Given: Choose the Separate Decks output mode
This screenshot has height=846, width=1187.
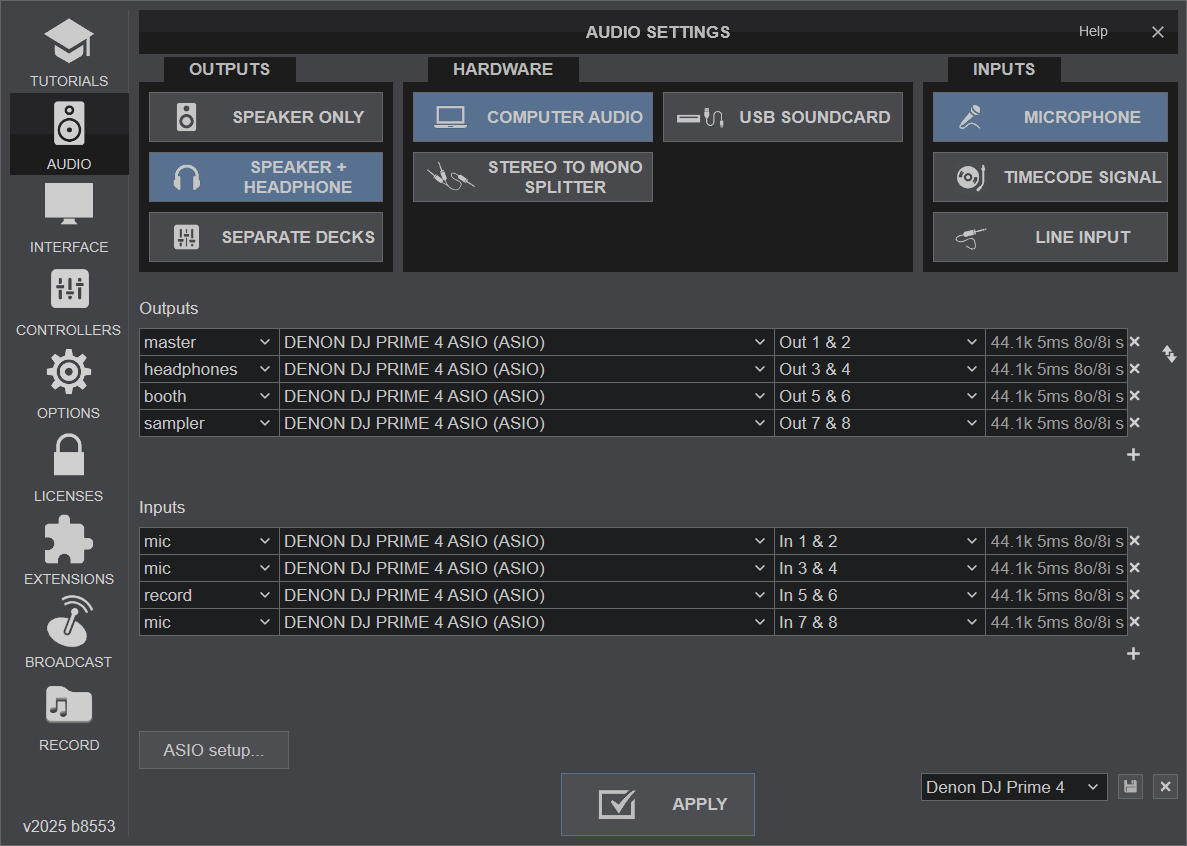Looking at the screenshot, I should point(266,237).
